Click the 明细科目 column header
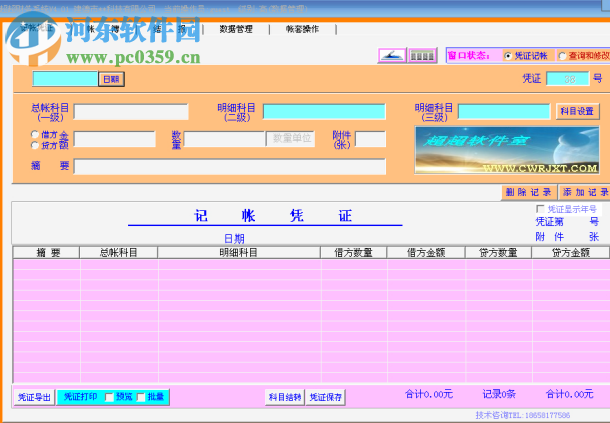The image size is (610, 423). (x=239, y=253)
